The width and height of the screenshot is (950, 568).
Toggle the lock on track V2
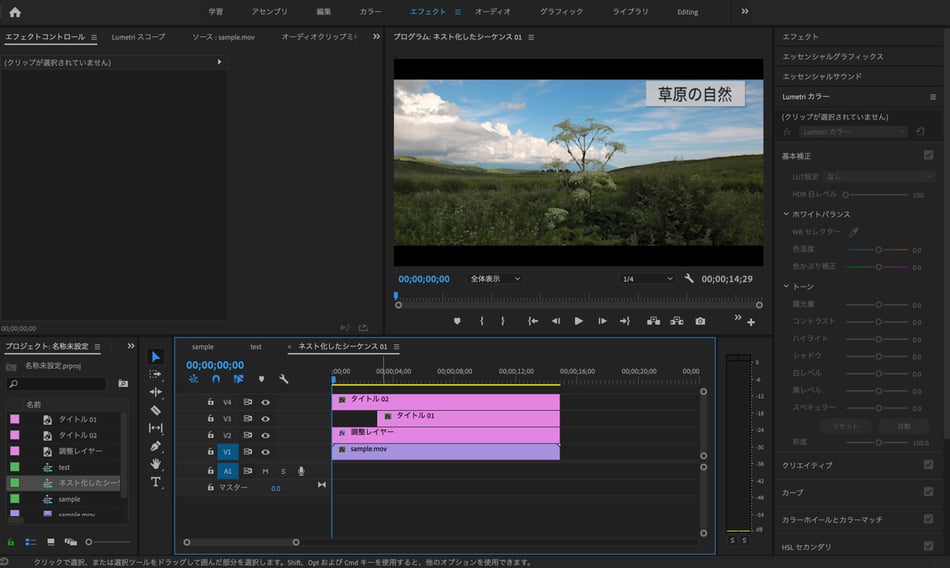tap(210, 436)
